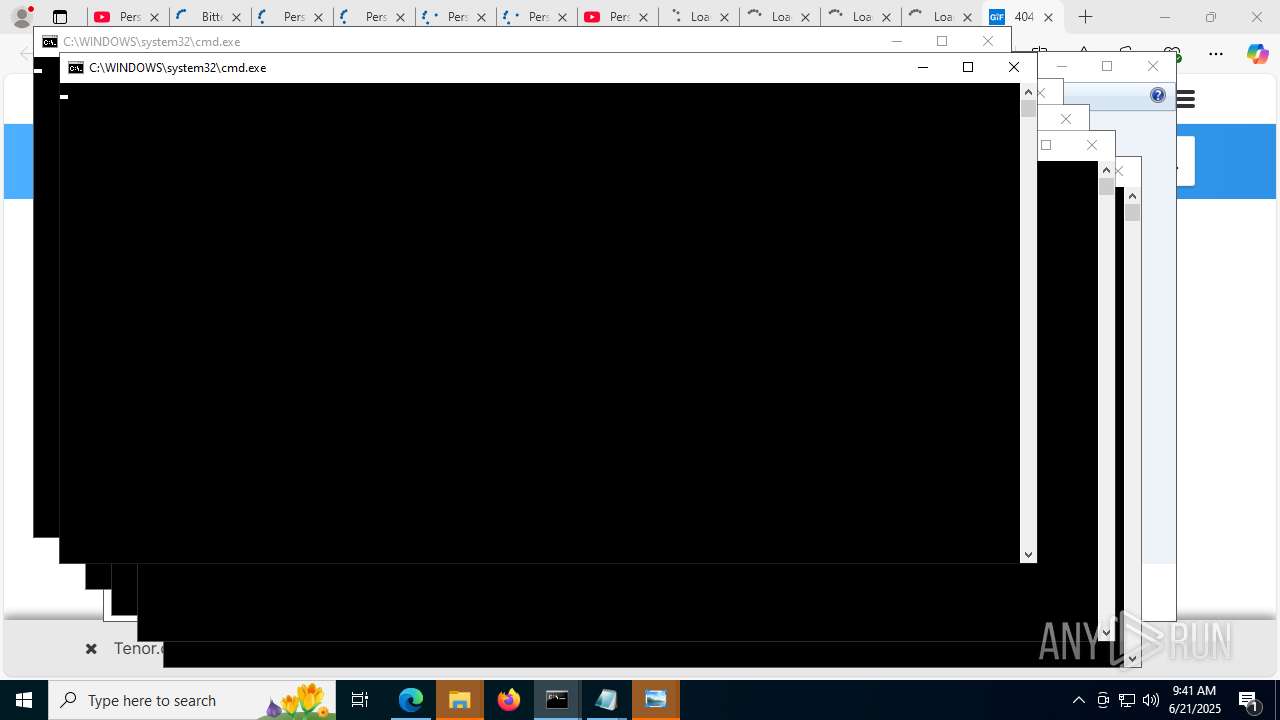Screen dimensions: 1280x720
Task: Focus the background cmd.exe title bar text
Action: (x=151, y=42)
